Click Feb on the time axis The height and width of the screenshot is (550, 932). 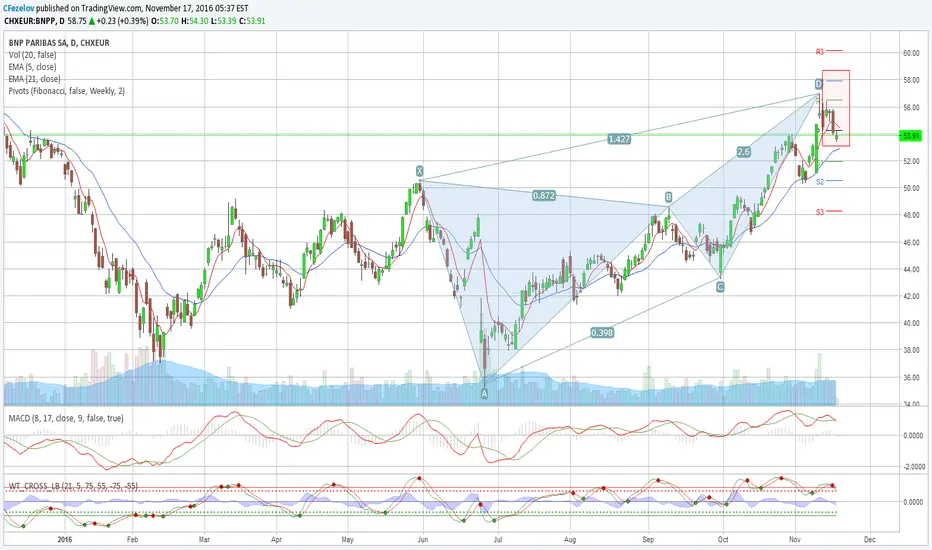(132, 540)
